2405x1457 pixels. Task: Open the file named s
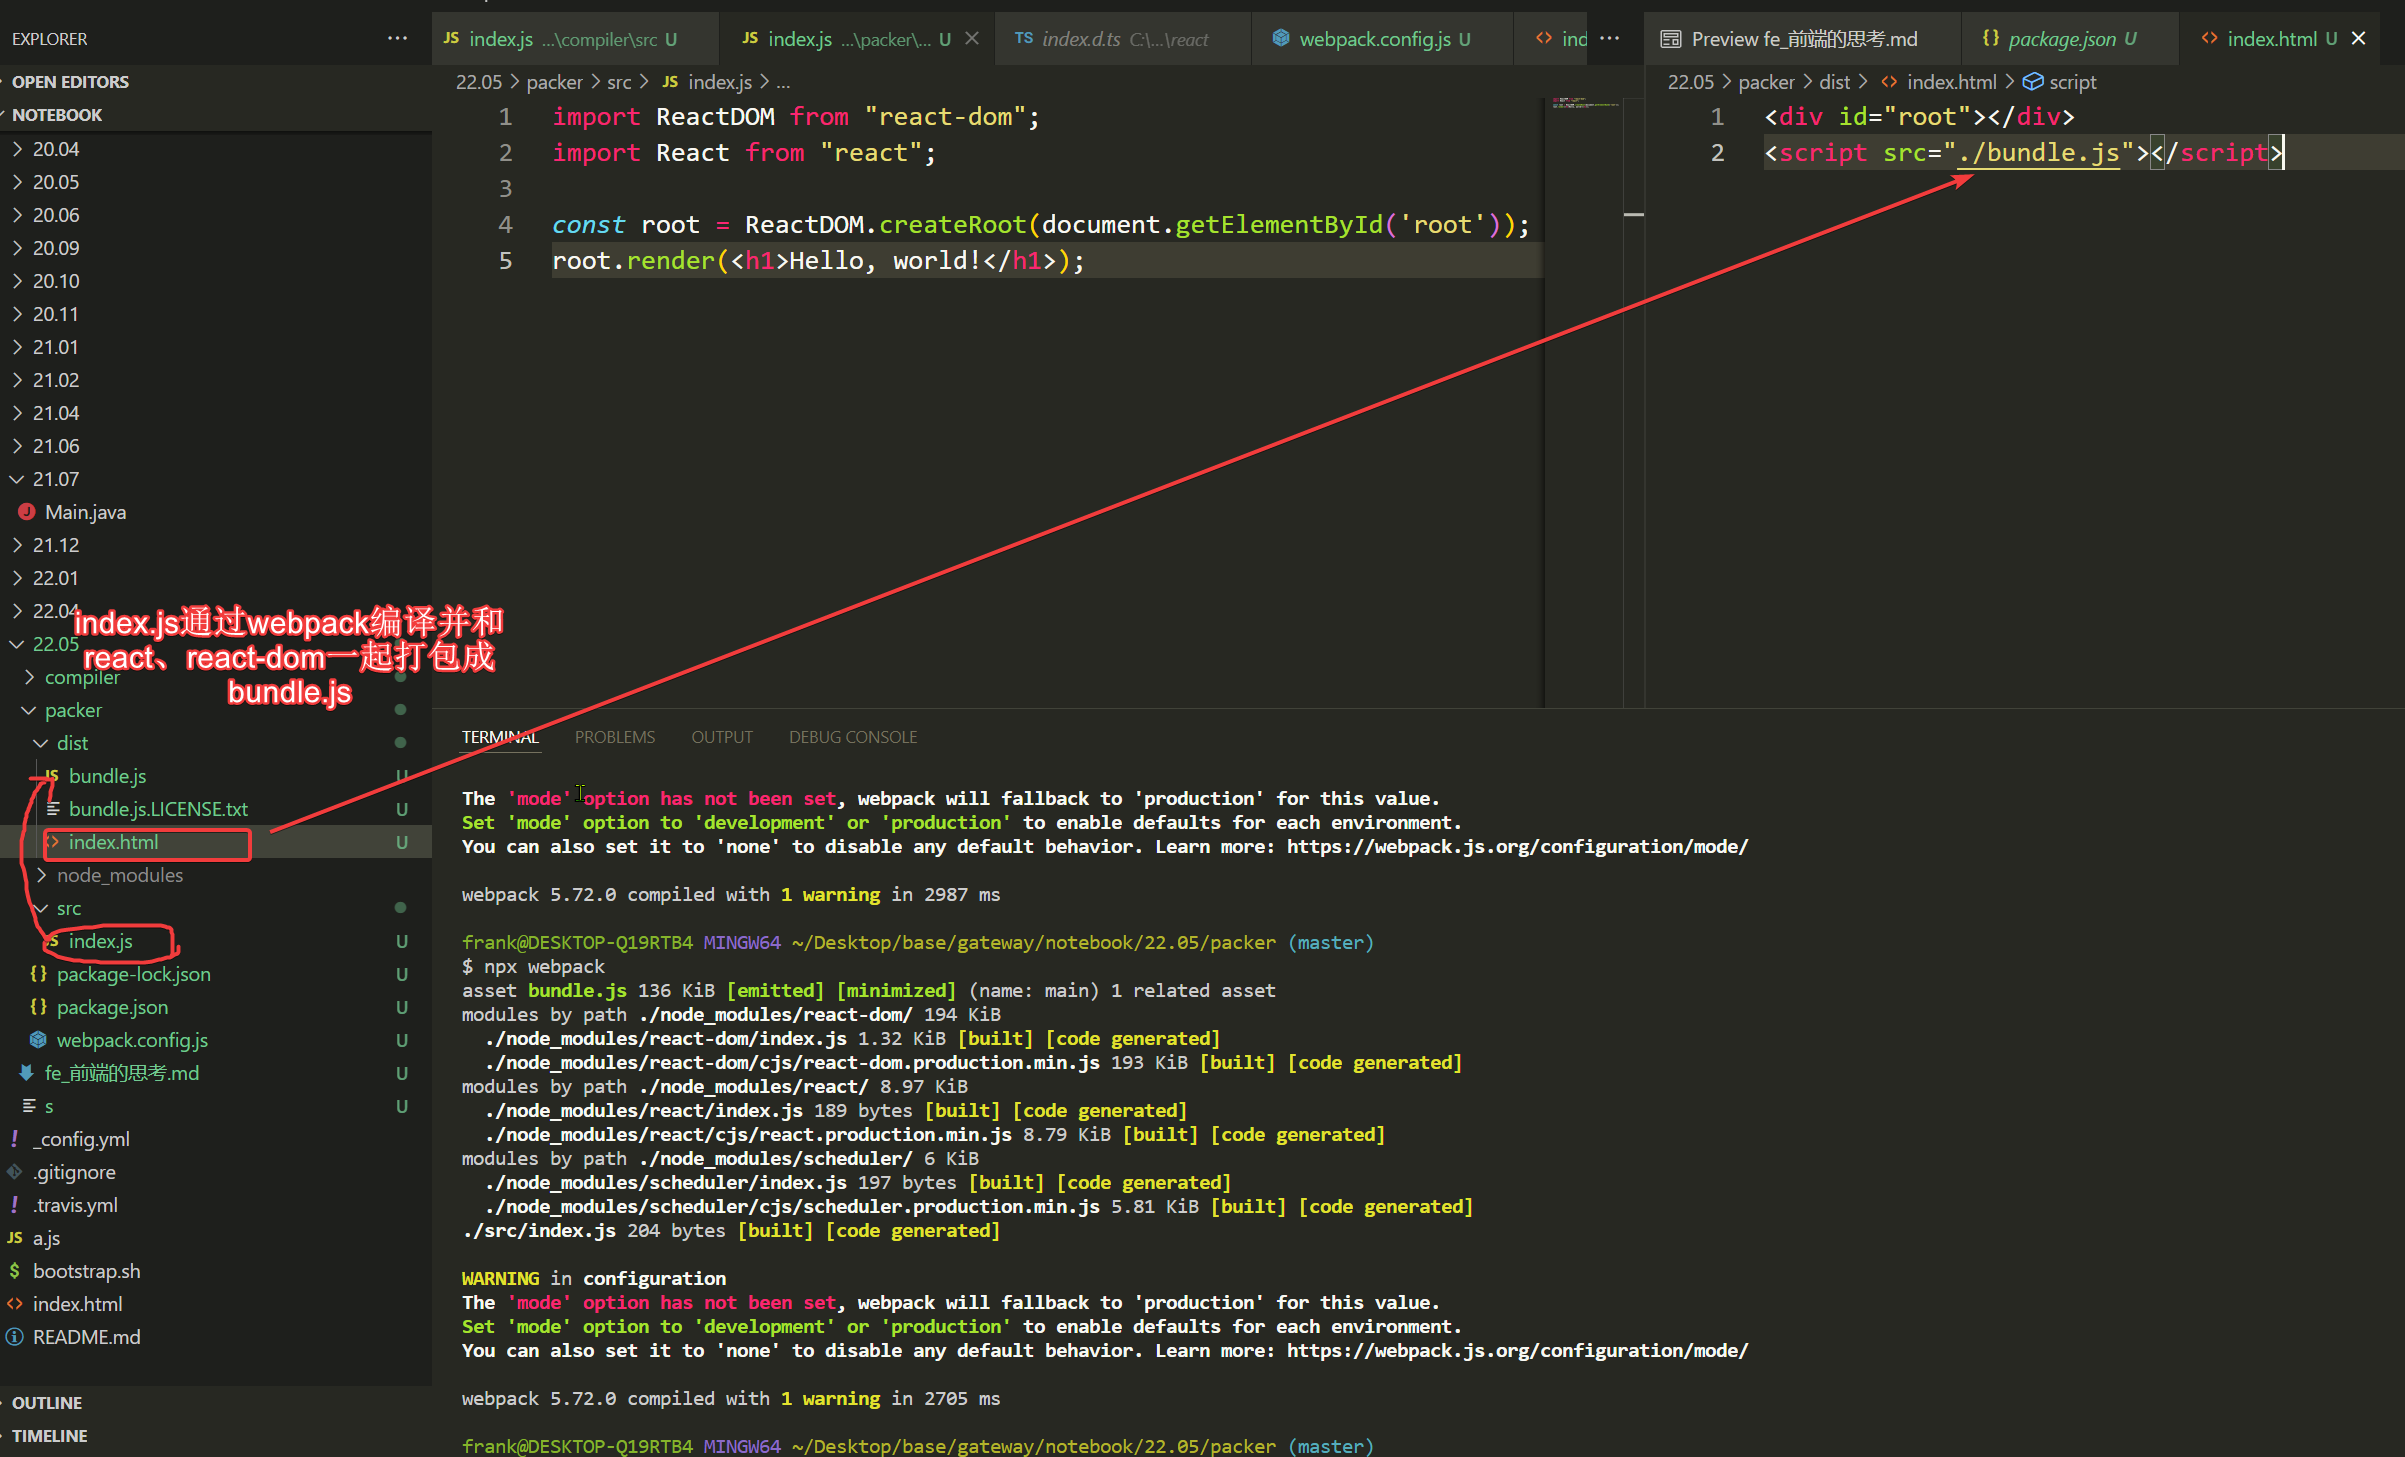tap(216, 1106)
